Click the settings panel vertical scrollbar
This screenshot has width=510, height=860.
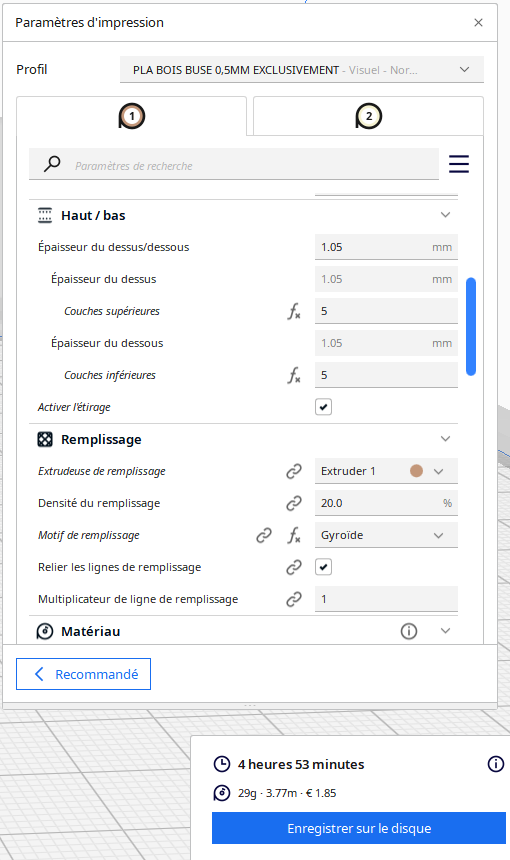tap(471, 327)
